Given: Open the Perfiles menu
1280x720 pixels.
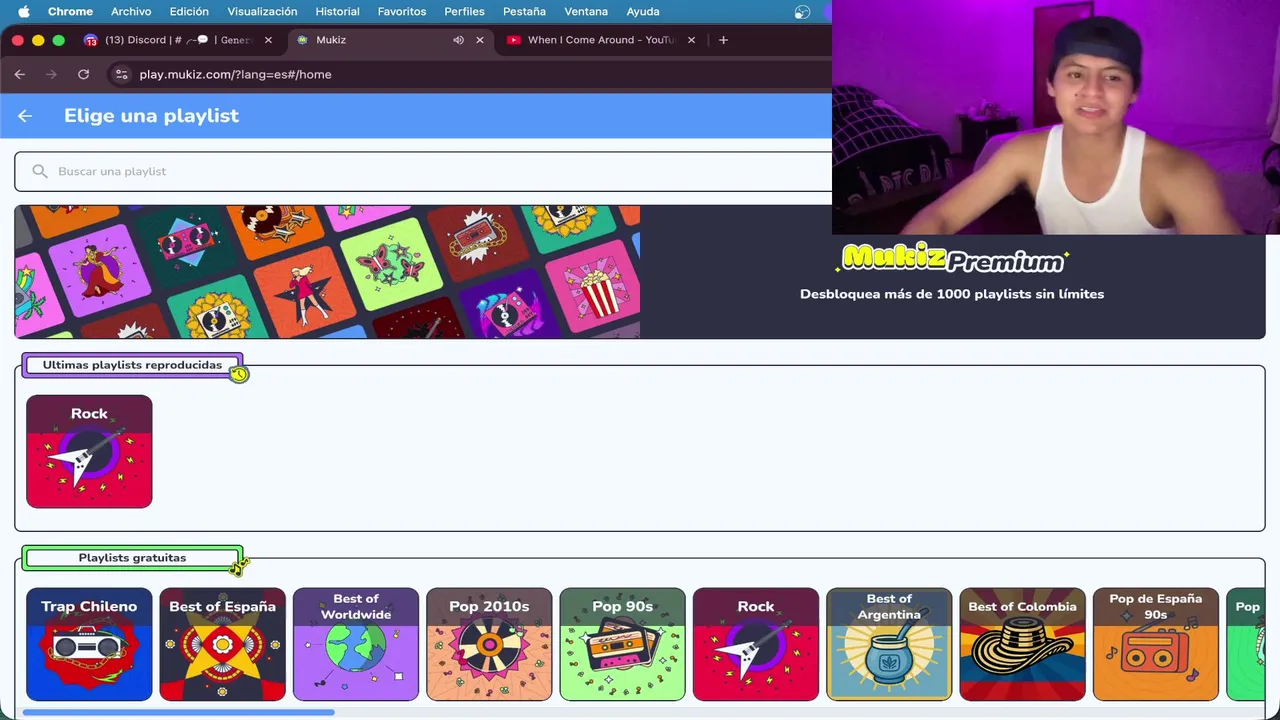Looking at the screenshot, I should (464, 12).
